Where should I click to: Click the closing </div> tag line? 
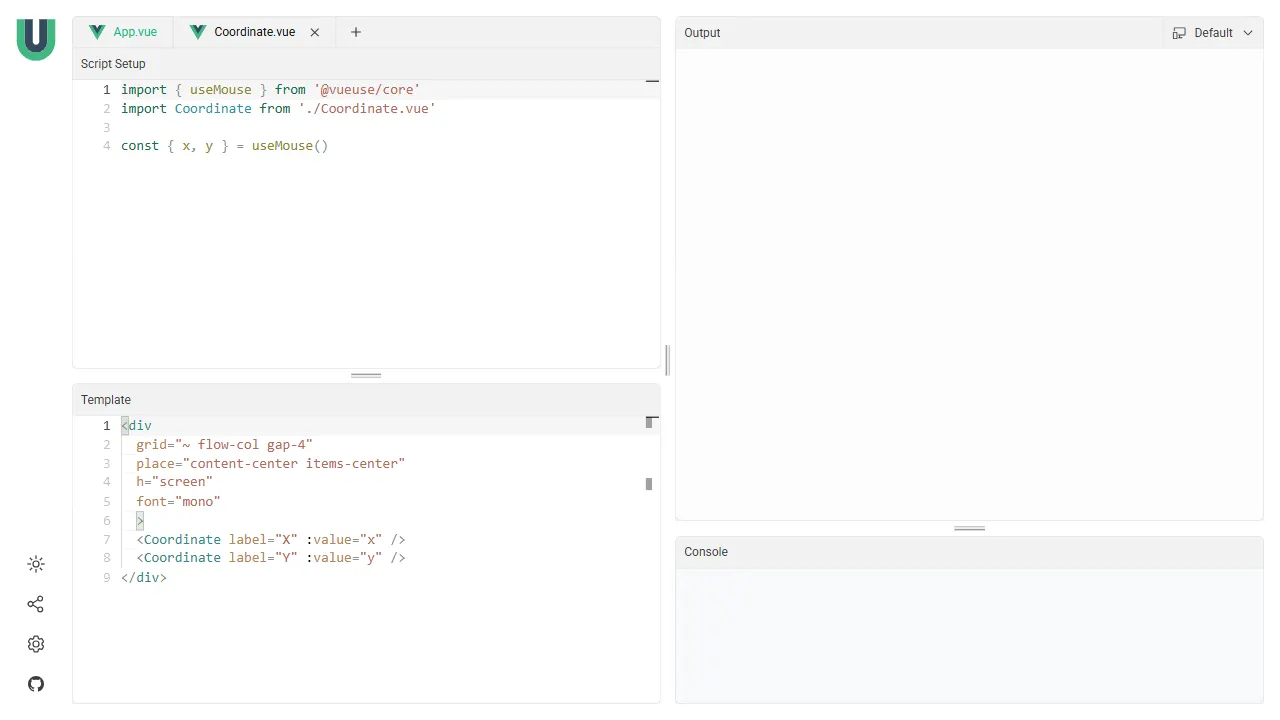[144, 577]
